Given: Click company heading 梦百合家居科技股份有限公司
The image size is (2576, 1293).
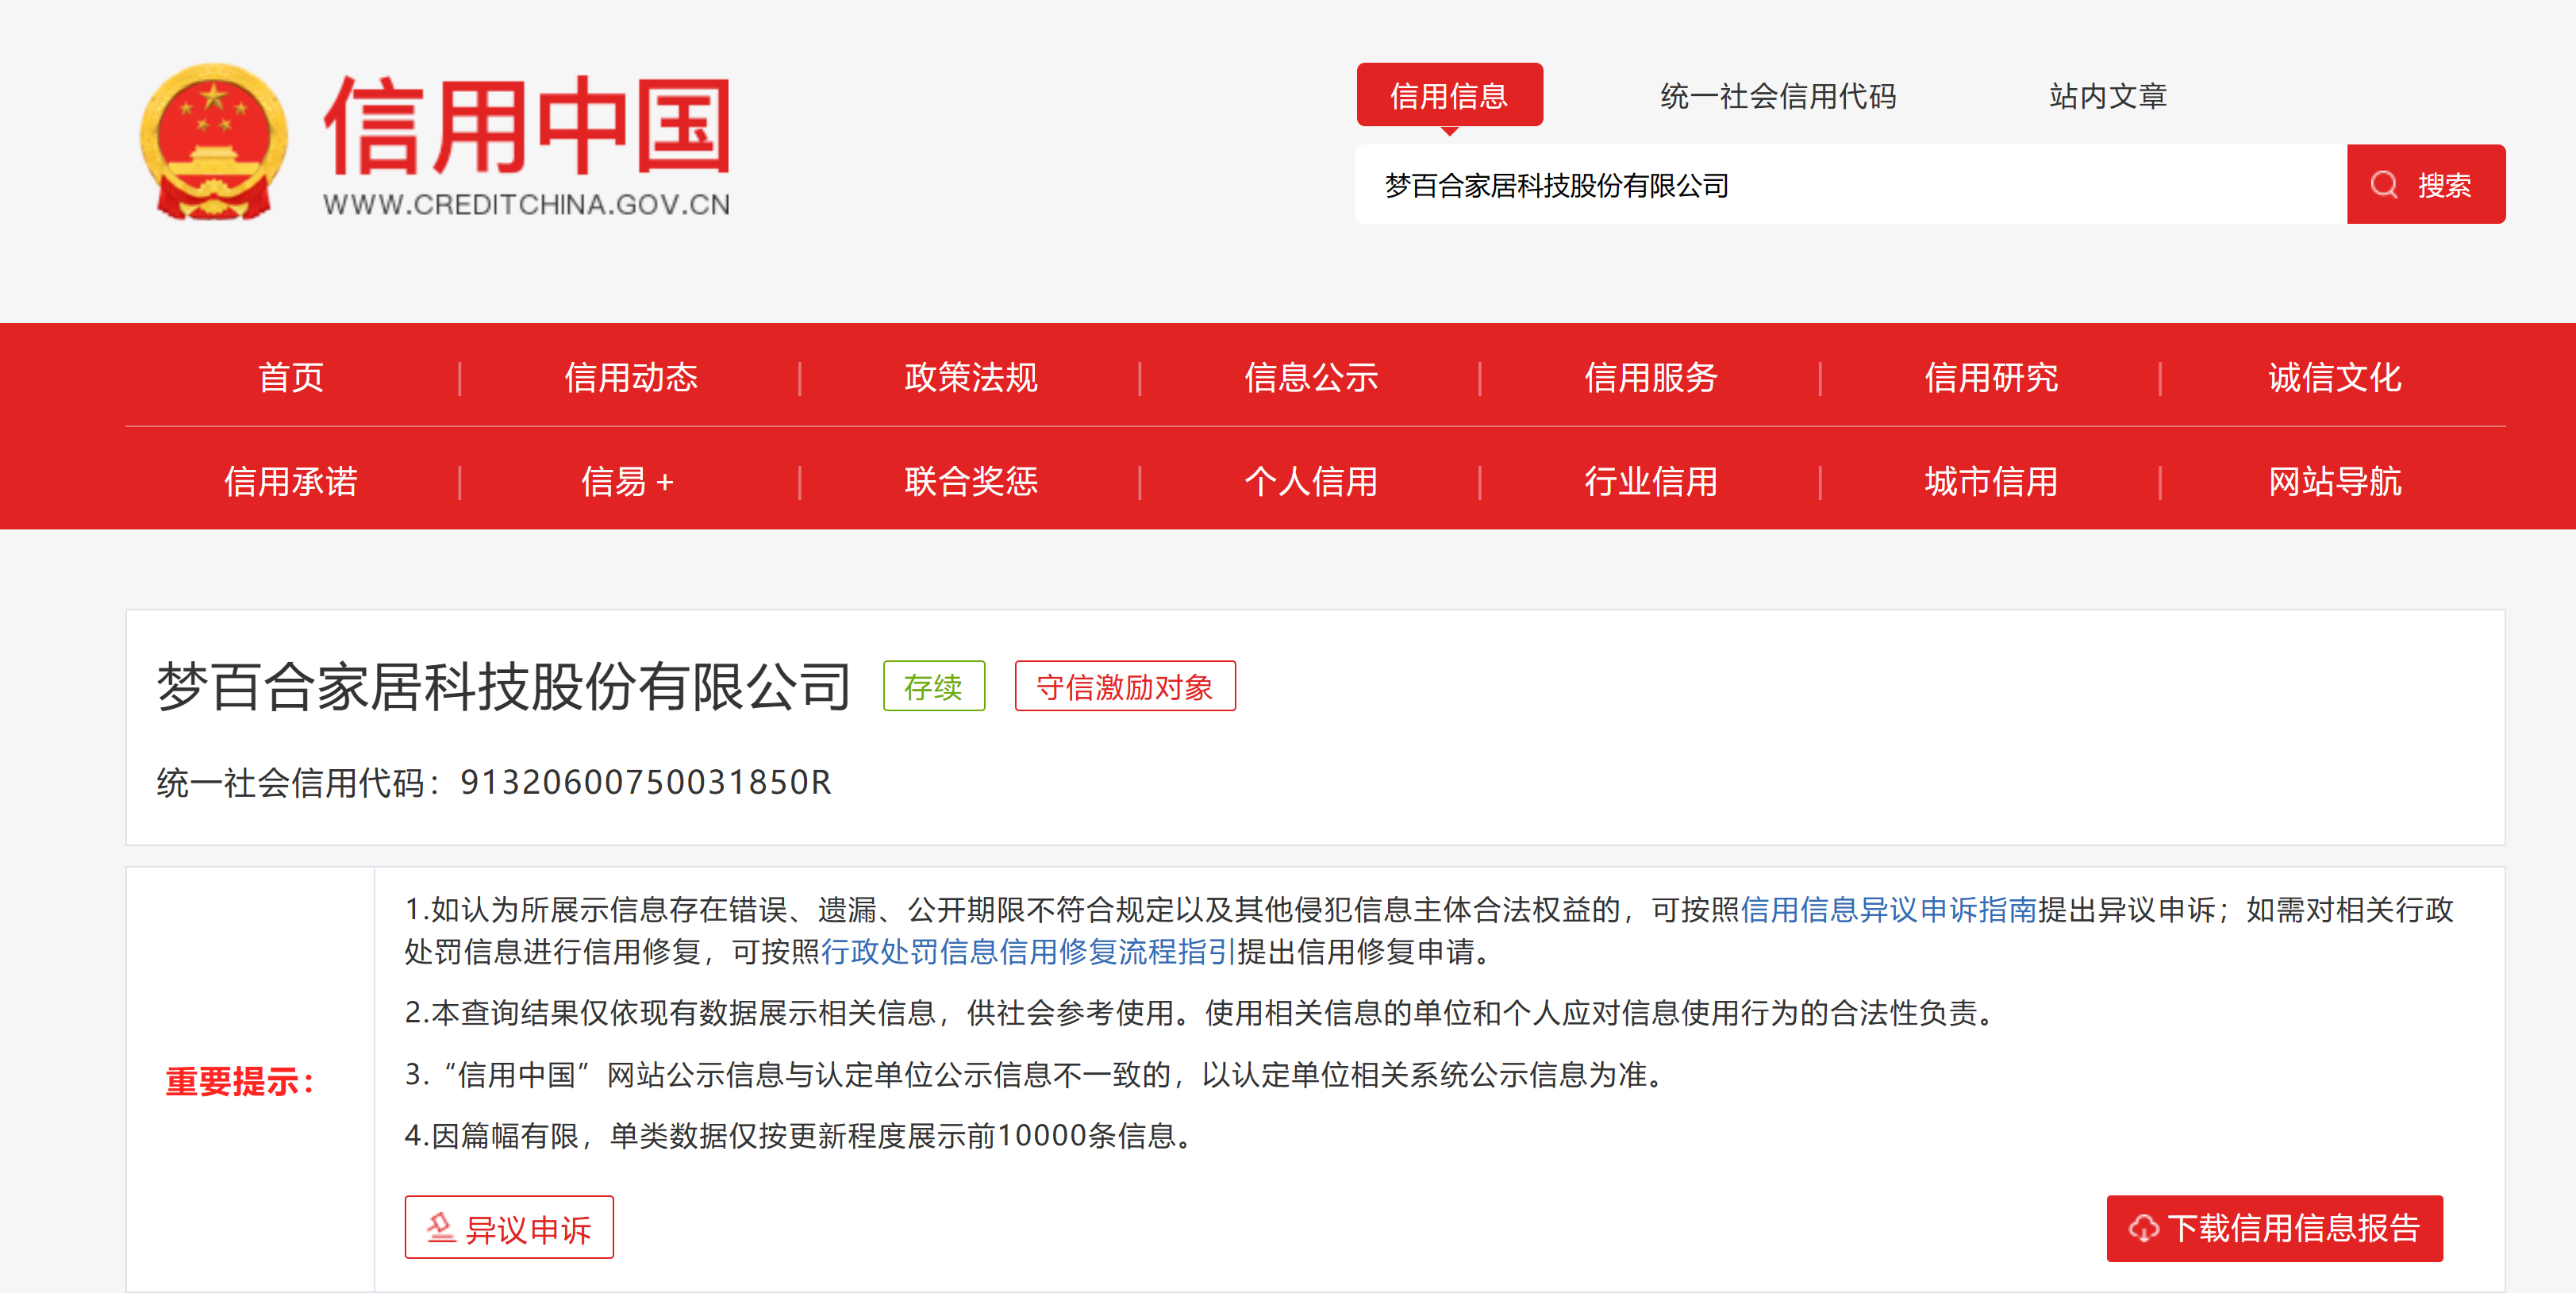Looking at the screenshot, I should (x=503, y=687).
